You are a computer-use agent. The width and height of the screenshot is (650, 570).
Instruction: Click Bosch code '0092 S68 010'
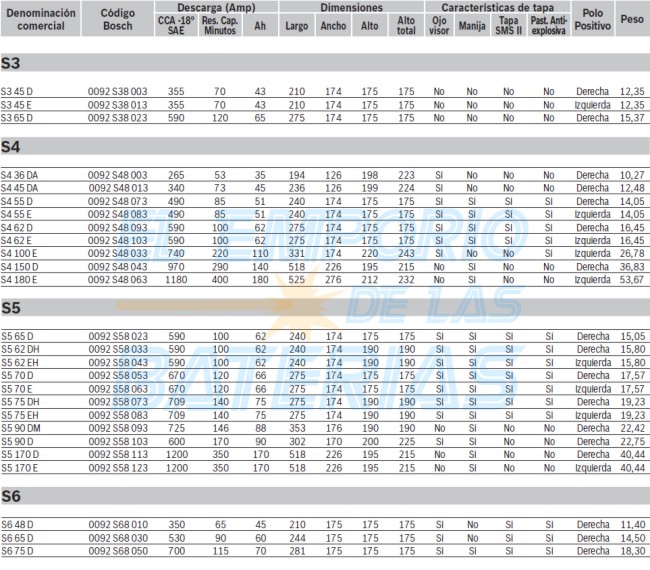[x=118, y=524]
